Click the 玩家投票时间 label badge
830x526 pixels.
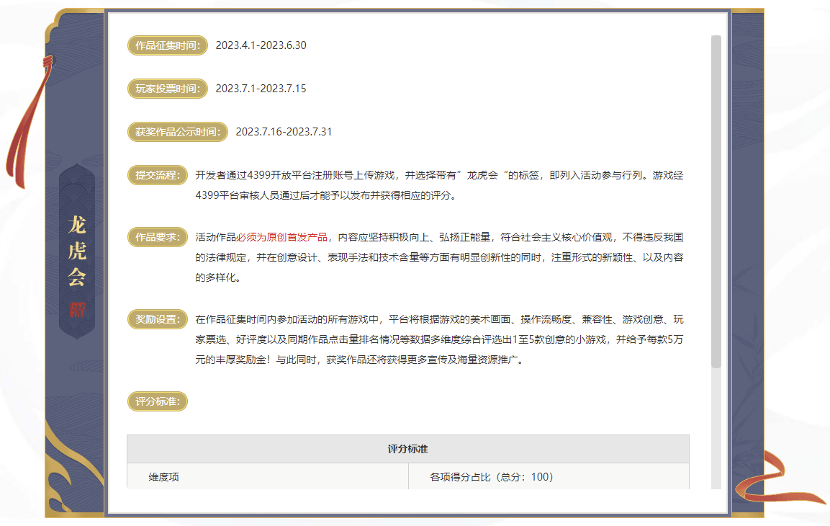tap(167, 89)
